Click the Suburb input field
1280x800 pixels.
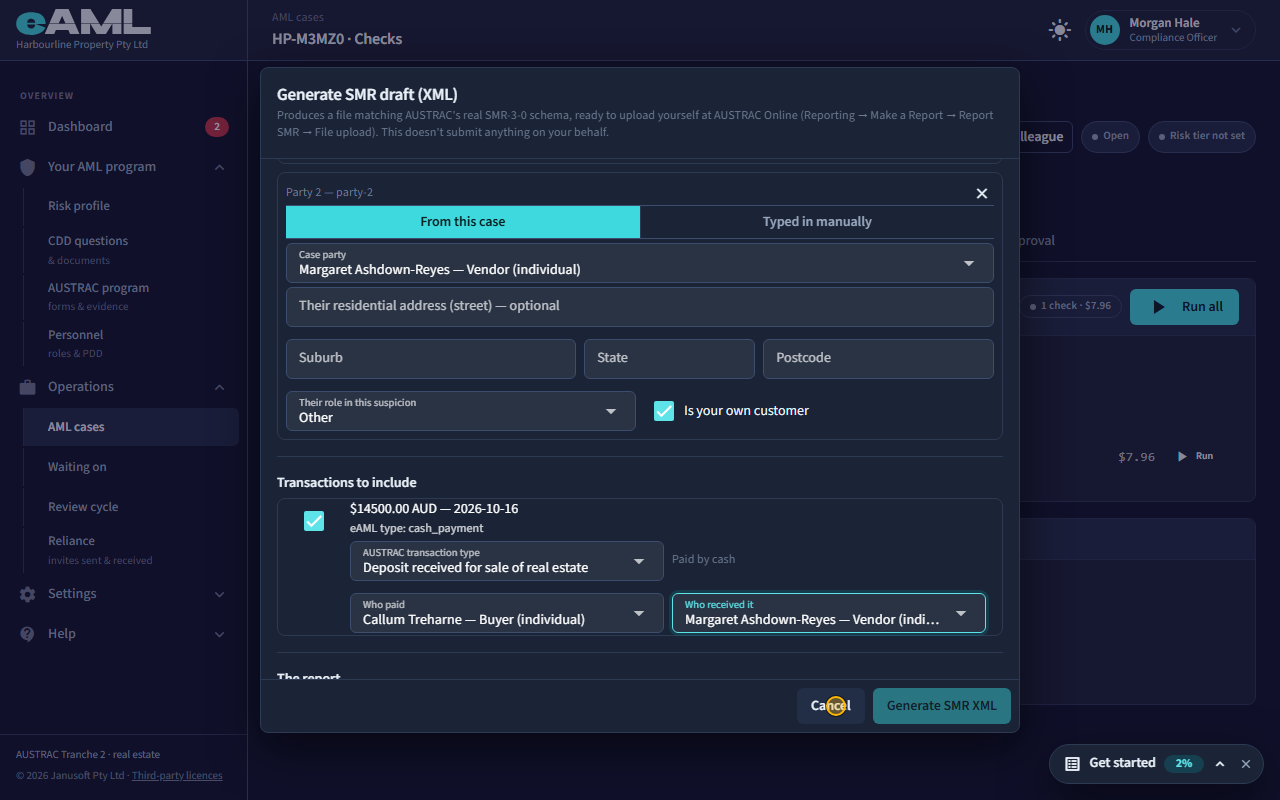click(431, 359)
